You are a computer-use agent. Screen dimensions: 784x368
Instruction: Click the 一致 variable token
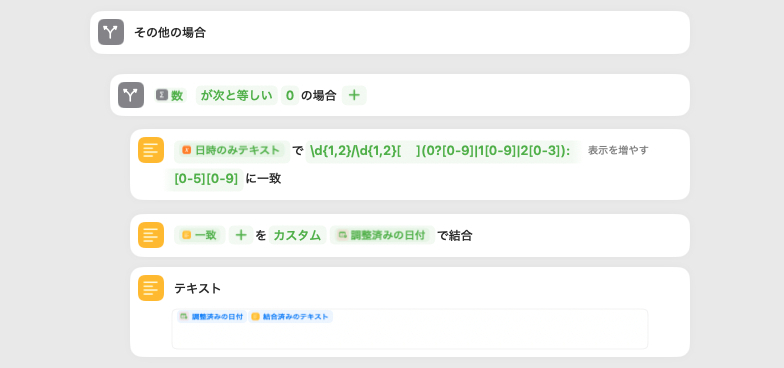coord(200,235)
